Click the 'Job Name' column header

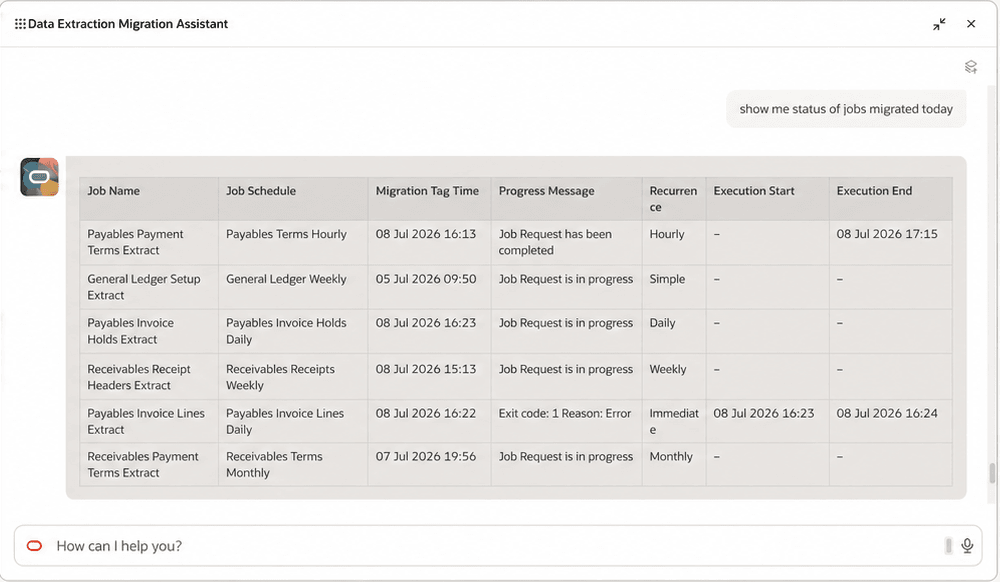(x=149, y=199)
